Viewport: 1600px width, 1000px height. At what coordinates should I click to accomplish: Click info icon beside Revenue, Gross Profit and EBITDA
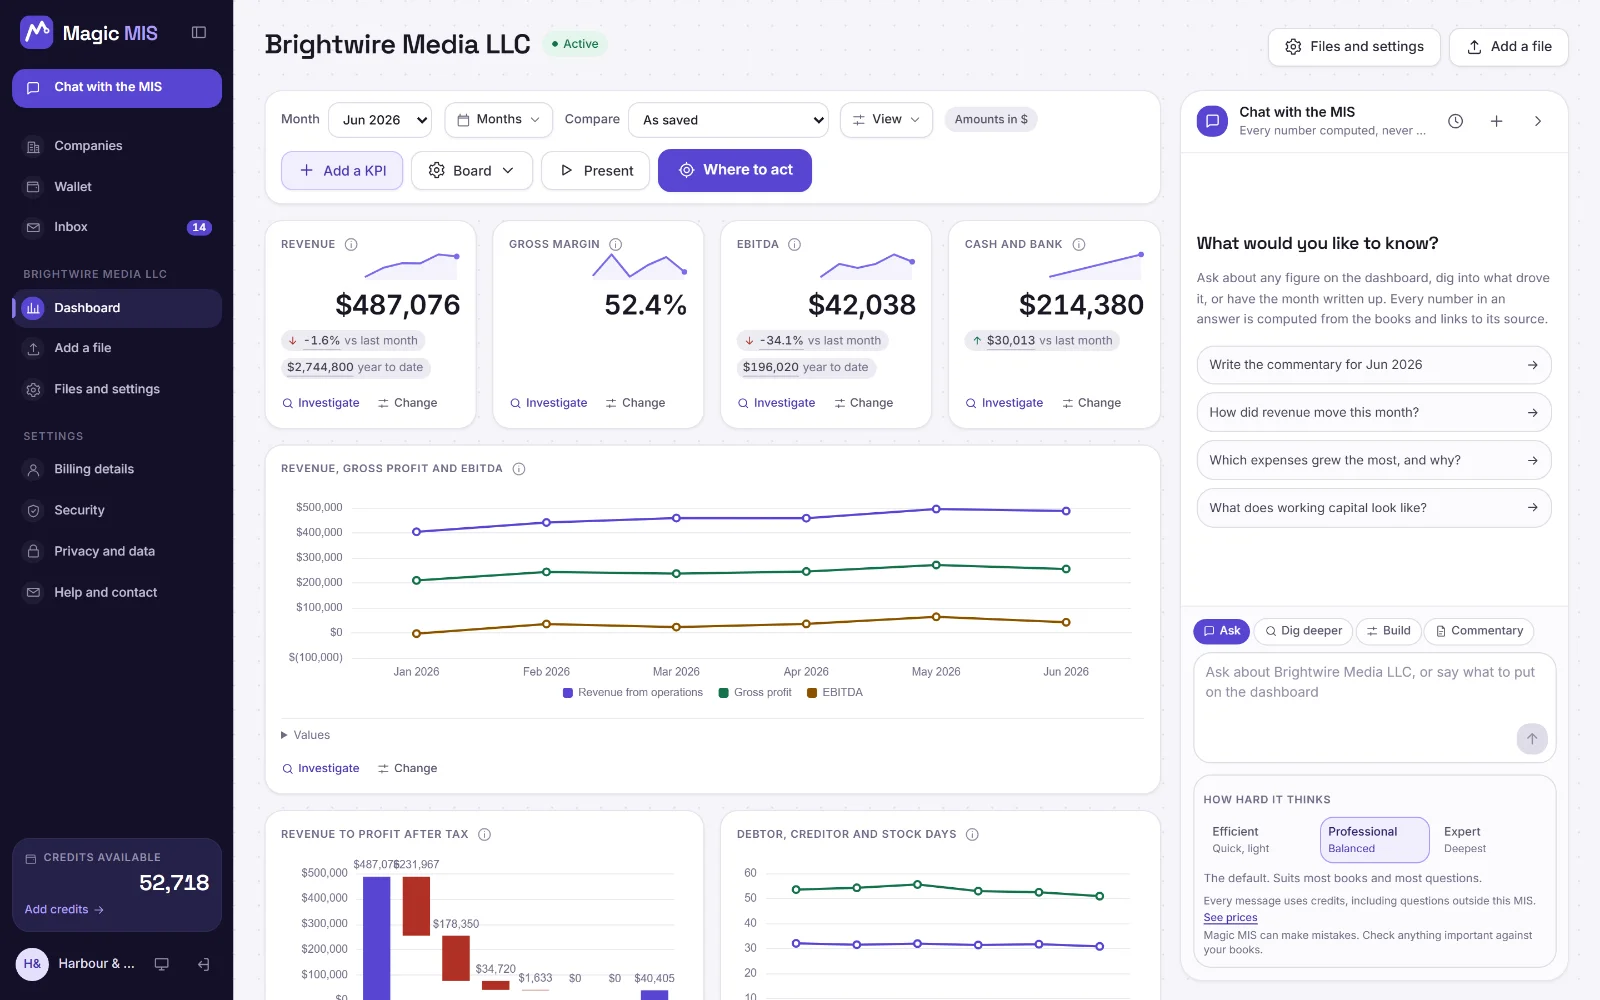tap(519, 468)
